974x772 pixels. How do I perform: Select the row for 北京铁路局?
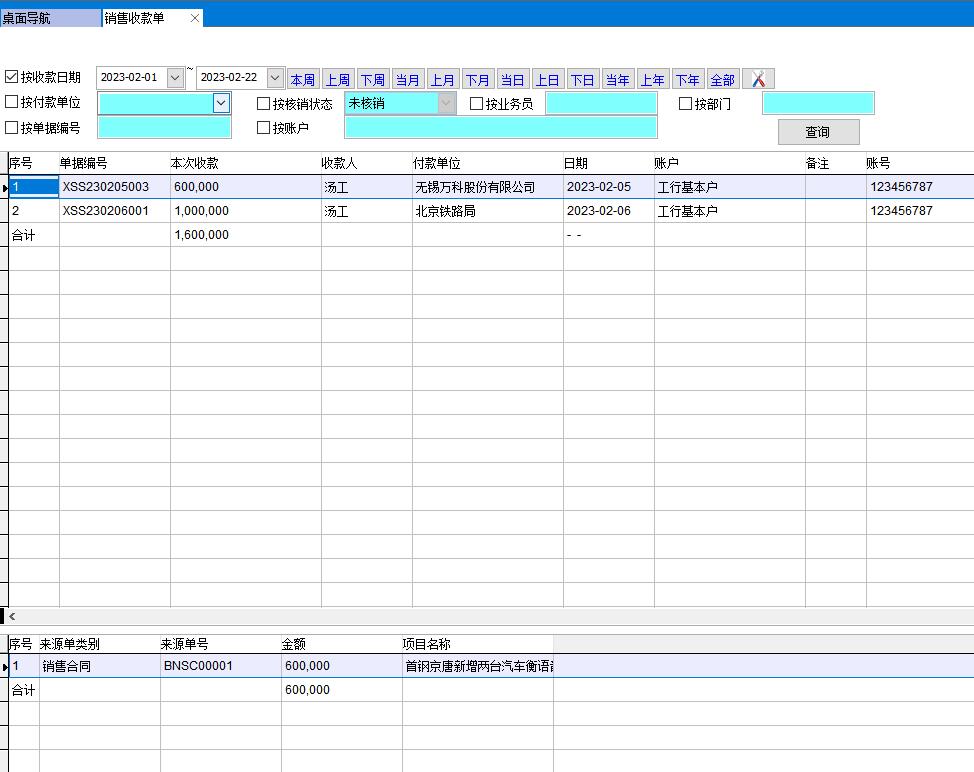pyautogui.click(x=459, y=211)
